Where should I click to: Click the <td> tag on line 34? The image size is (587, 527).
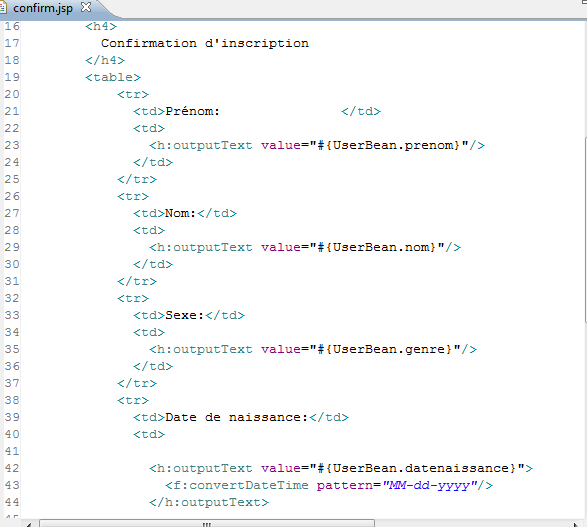click(149, 332)
